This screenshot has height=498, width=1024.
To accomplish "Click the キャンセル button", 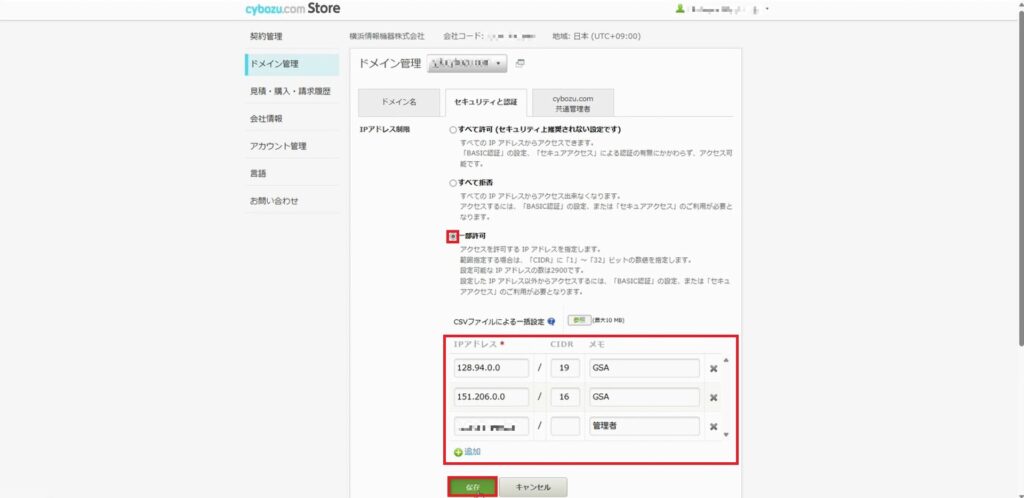I will [x=533, y=487].
